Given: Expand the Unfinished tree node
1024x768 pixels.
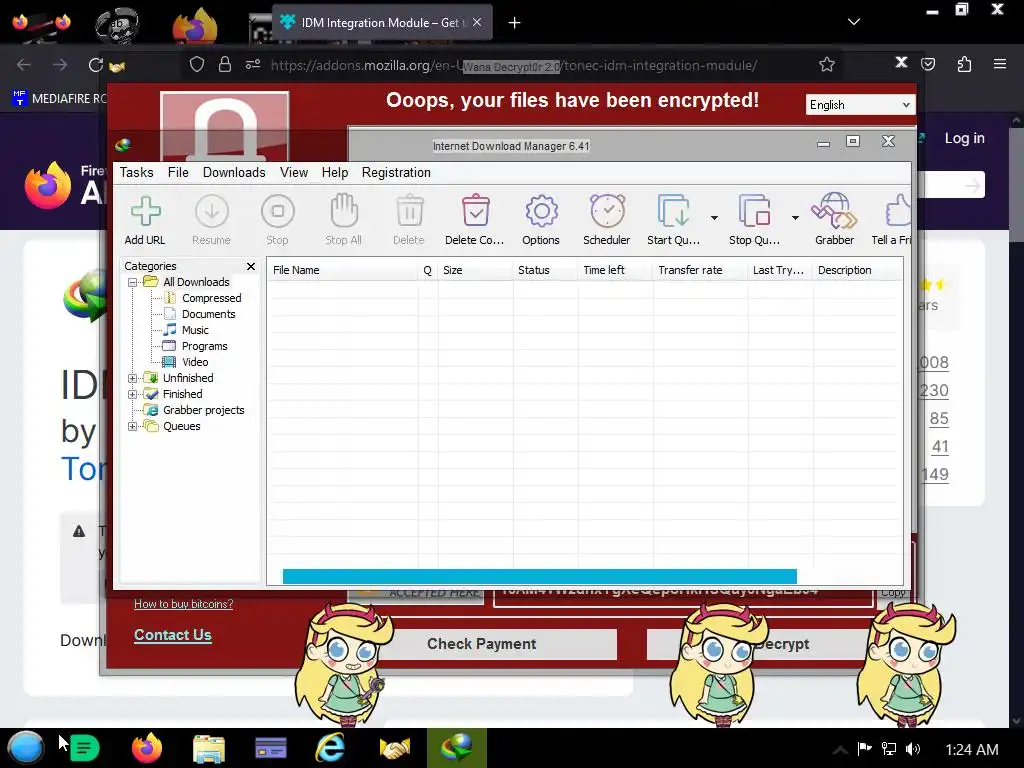Looking at the screenshot, I should click(133, 379).
